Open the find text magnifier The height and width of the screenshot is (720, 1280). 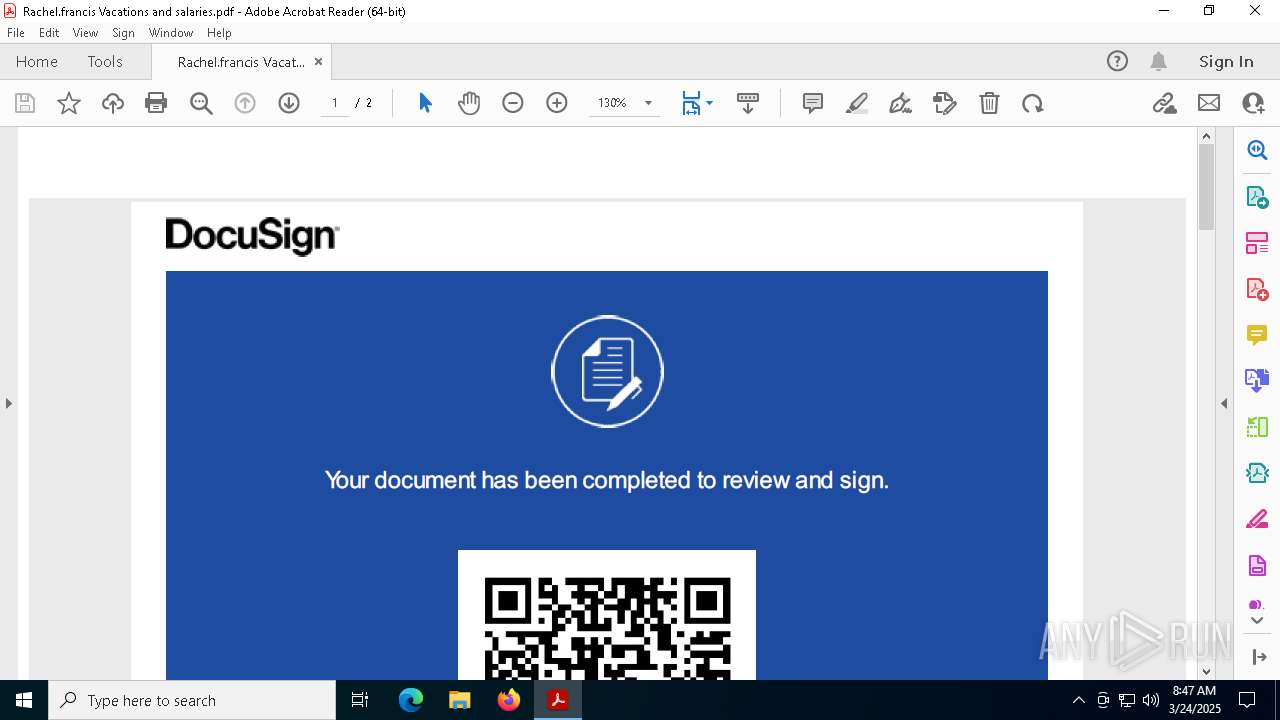click(201, 103)
